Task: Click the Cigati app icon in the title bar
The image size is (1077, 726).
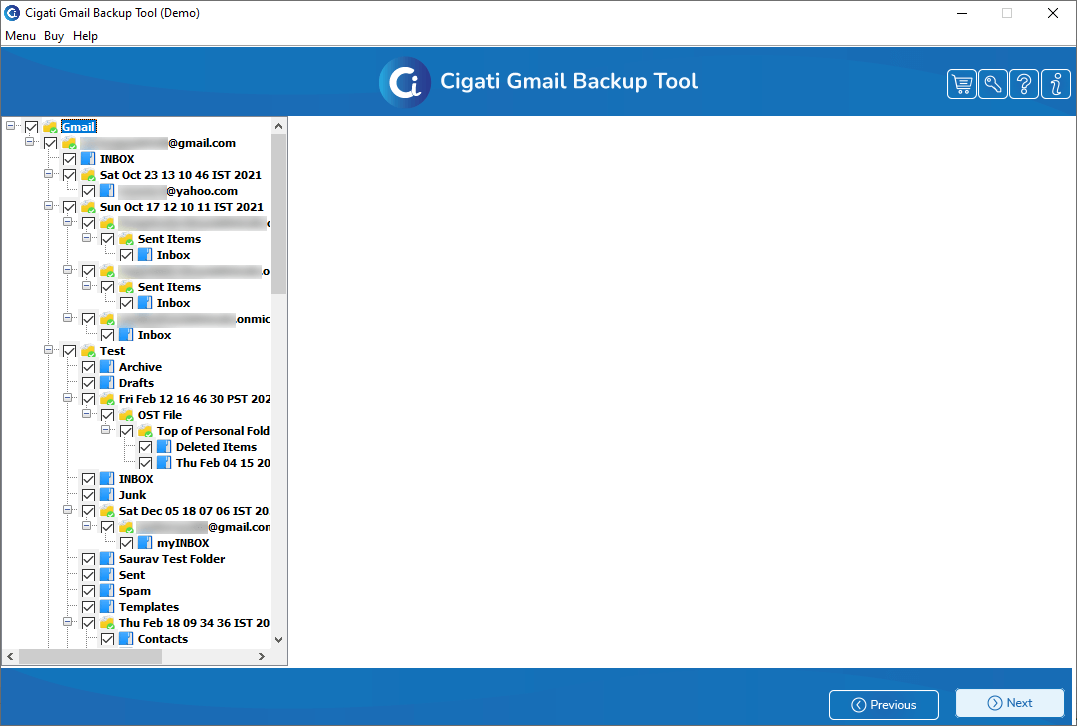Action: [12, 12]
